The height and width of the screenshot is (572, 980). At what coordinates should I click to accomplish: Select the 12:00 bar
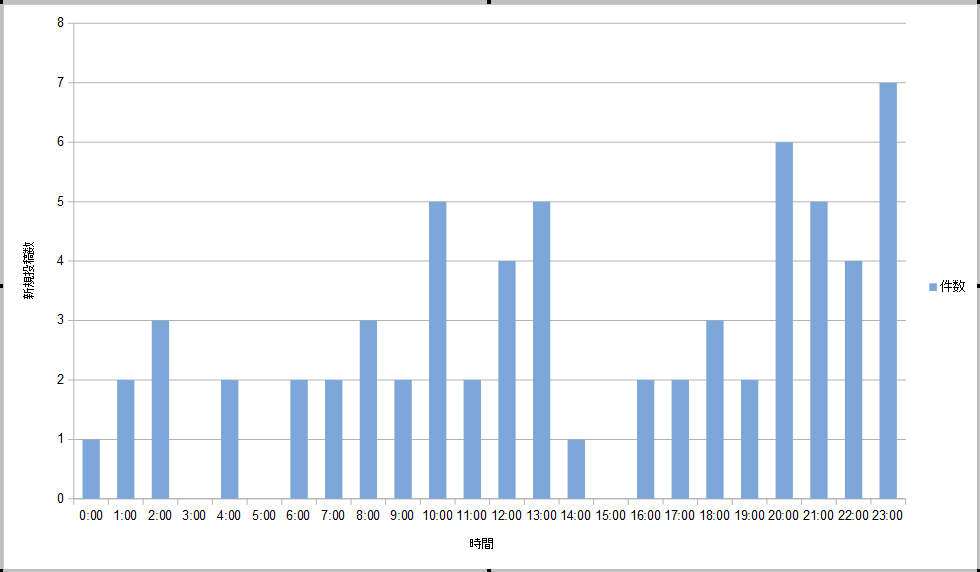[507, 380]
